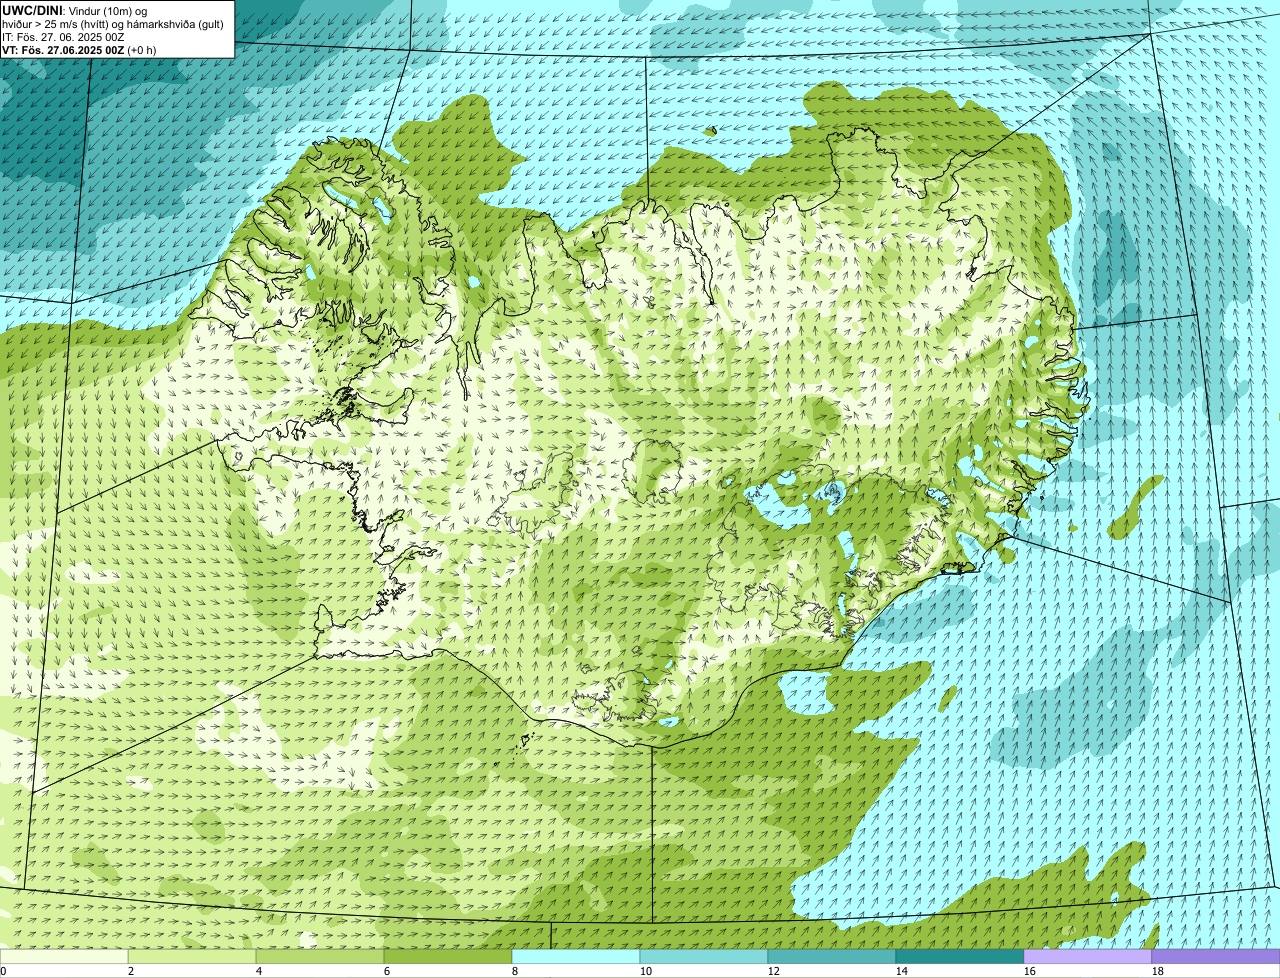Click the 16–18 m/s lavender legend swatch
This screenshot has height=978, width=1280.
click(1088, 956)
